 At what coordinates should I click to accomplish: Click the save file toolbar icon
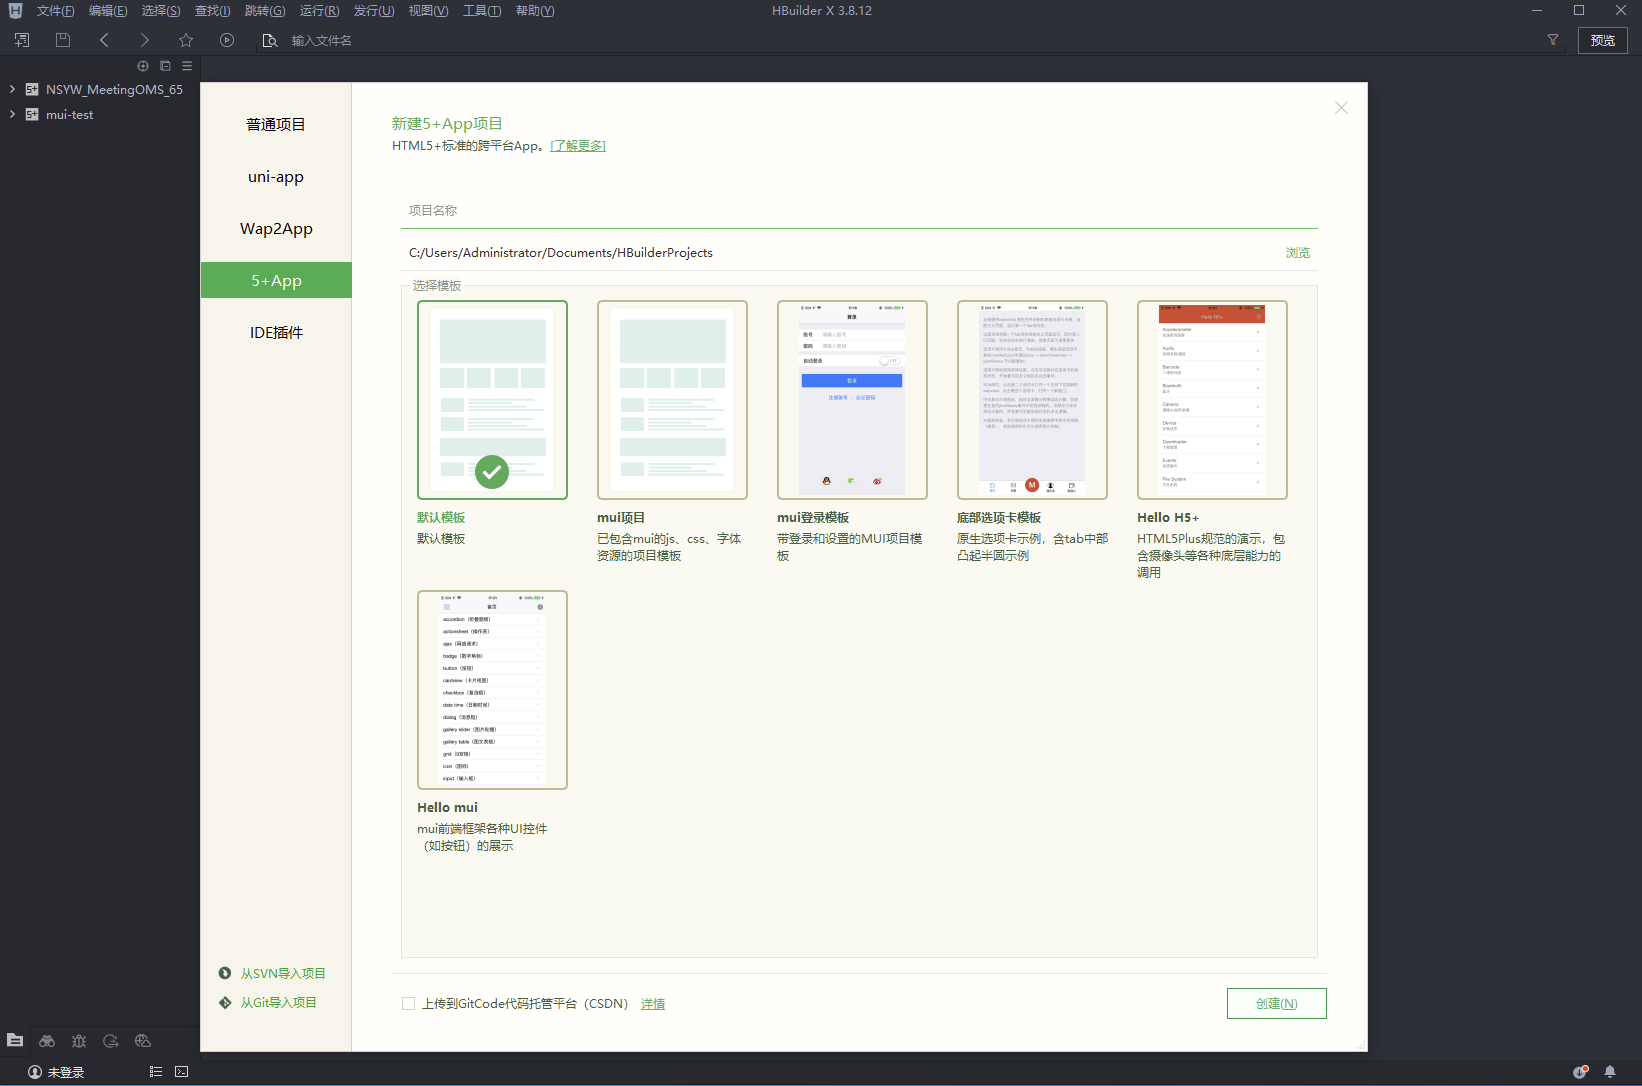(63, 40)
